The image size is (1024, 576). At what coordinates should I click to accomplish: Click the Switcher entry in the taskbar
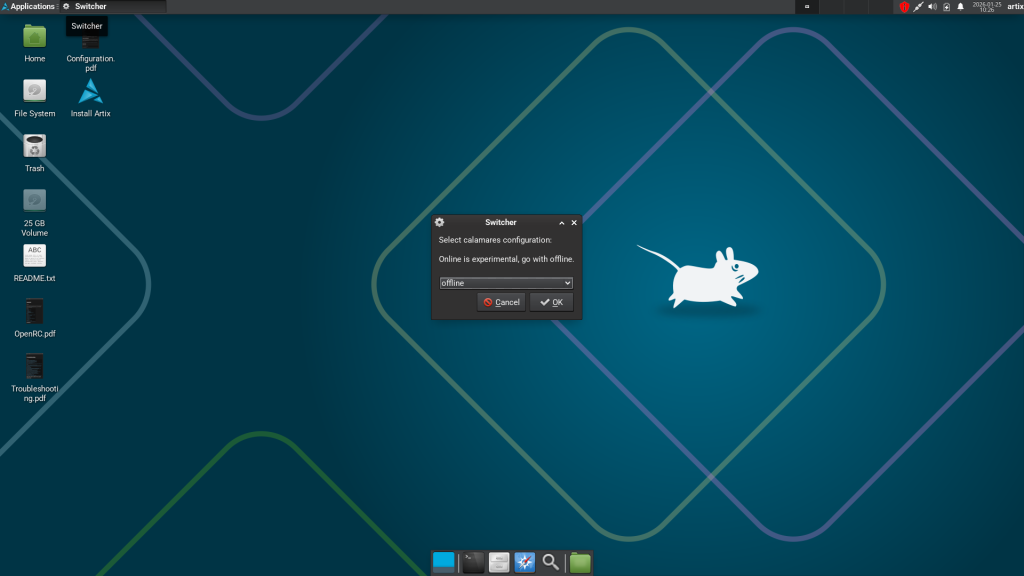(88, 6)
